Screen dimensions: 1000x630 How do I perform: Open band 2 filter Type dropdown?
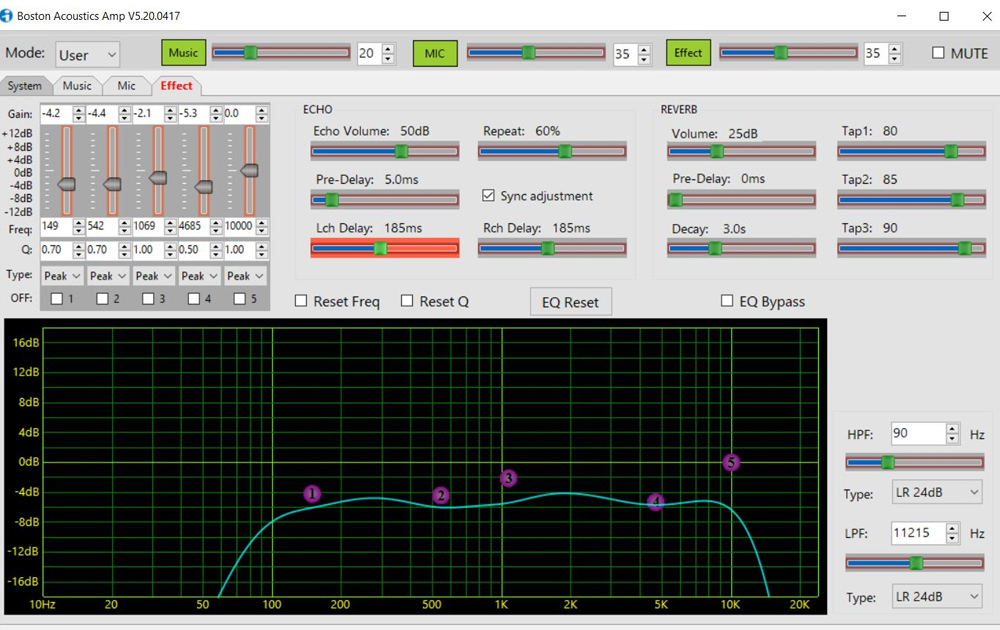[108, 275]
